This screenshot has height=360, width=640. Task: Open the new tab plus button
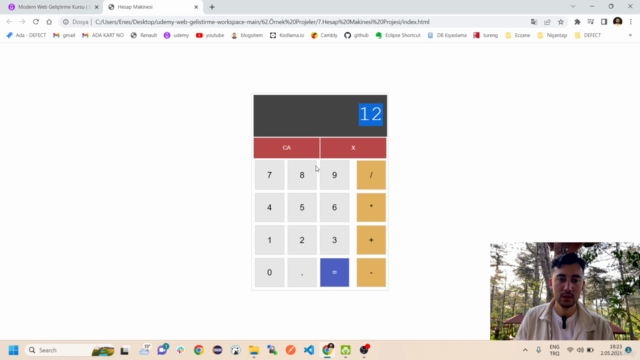point(212,7)
